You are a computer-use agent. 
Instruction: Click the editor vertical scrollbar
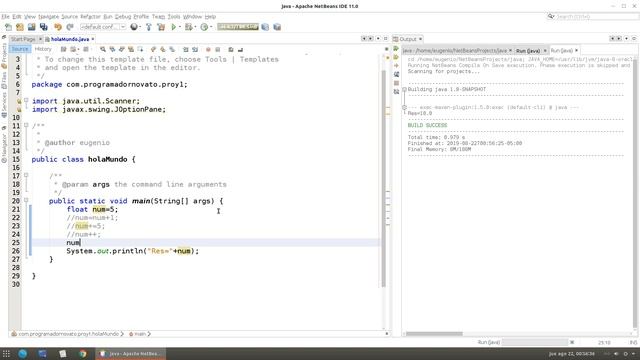pyautogui.click(x=383, y=179)
